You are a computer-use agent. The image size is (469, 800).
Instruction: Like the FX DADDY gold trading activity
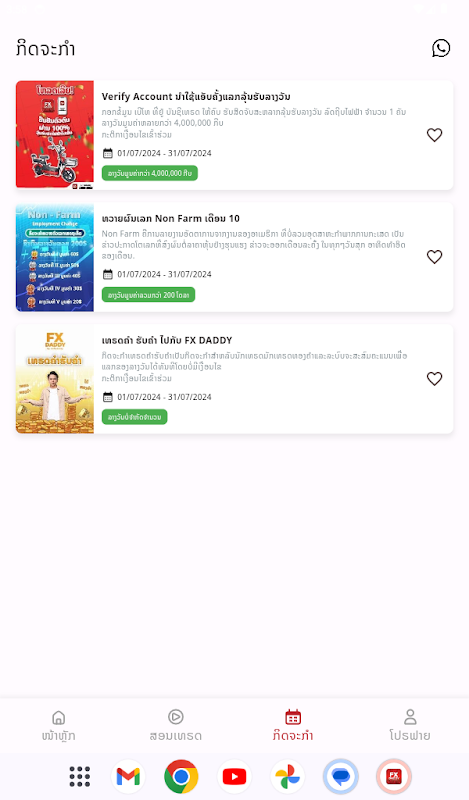tap(434, 379)
